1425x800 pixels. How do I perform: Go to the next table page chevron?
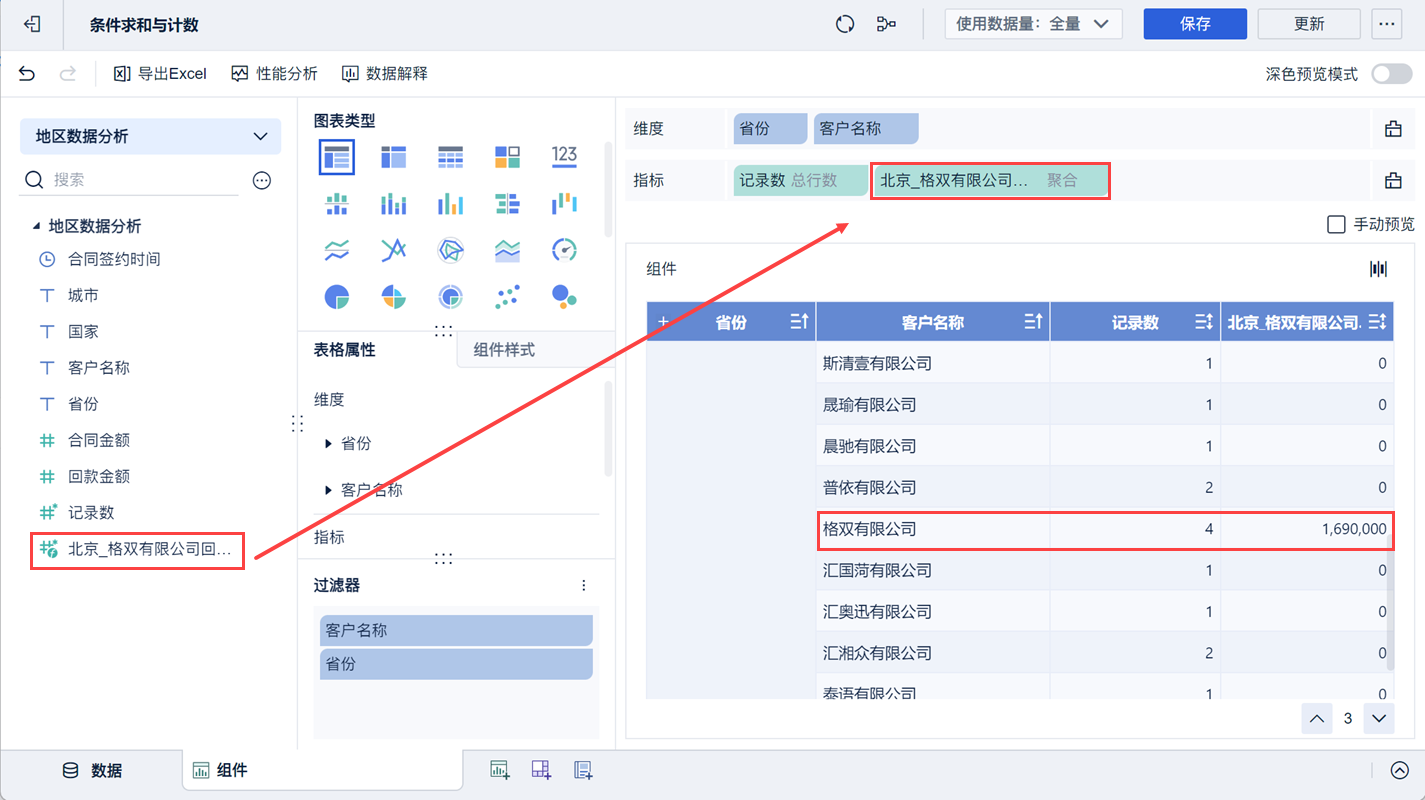[x=1379, y=718]
